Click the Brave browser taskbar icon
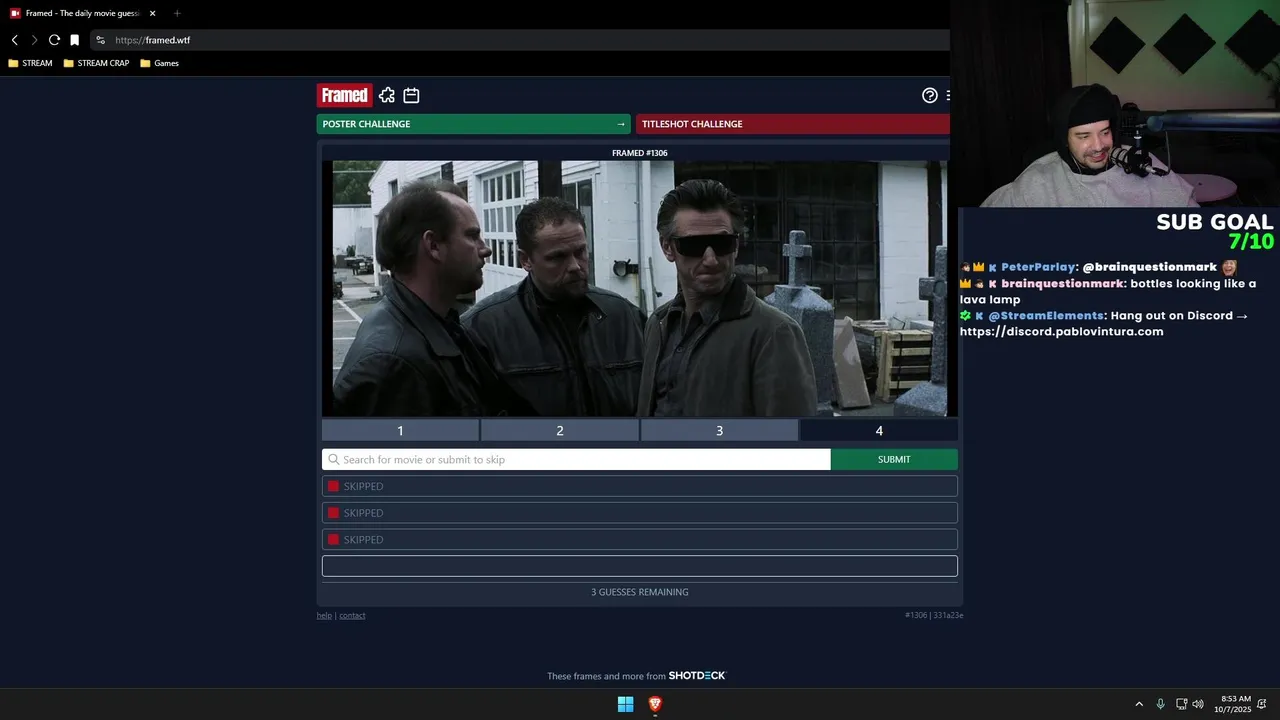The width and height of the screenshot is (1280, 720). (655, 704)
